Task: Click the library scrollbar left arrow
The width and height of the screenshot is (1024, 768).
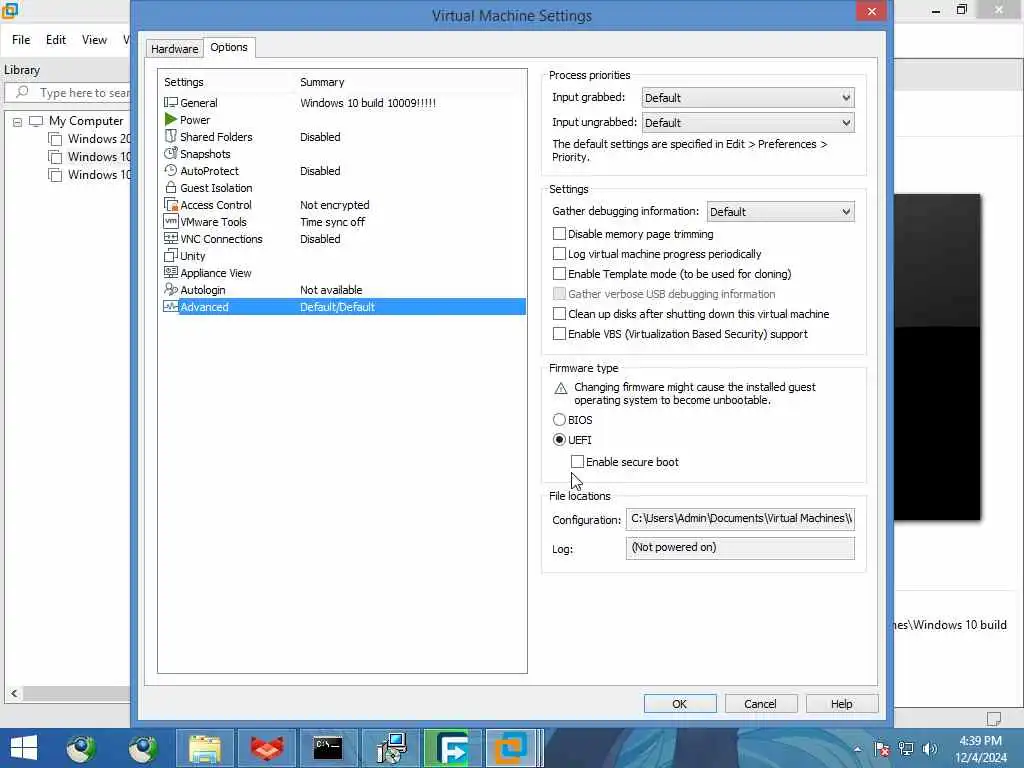Action: (x=14, y=693)
